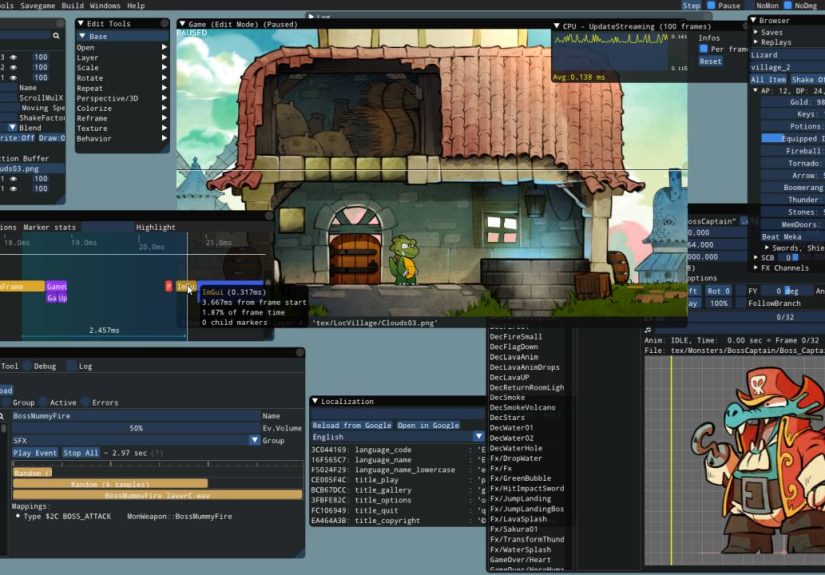Select the Debug radio option in the audio window
The image size is (825, 575).
[x=25, y=366]
